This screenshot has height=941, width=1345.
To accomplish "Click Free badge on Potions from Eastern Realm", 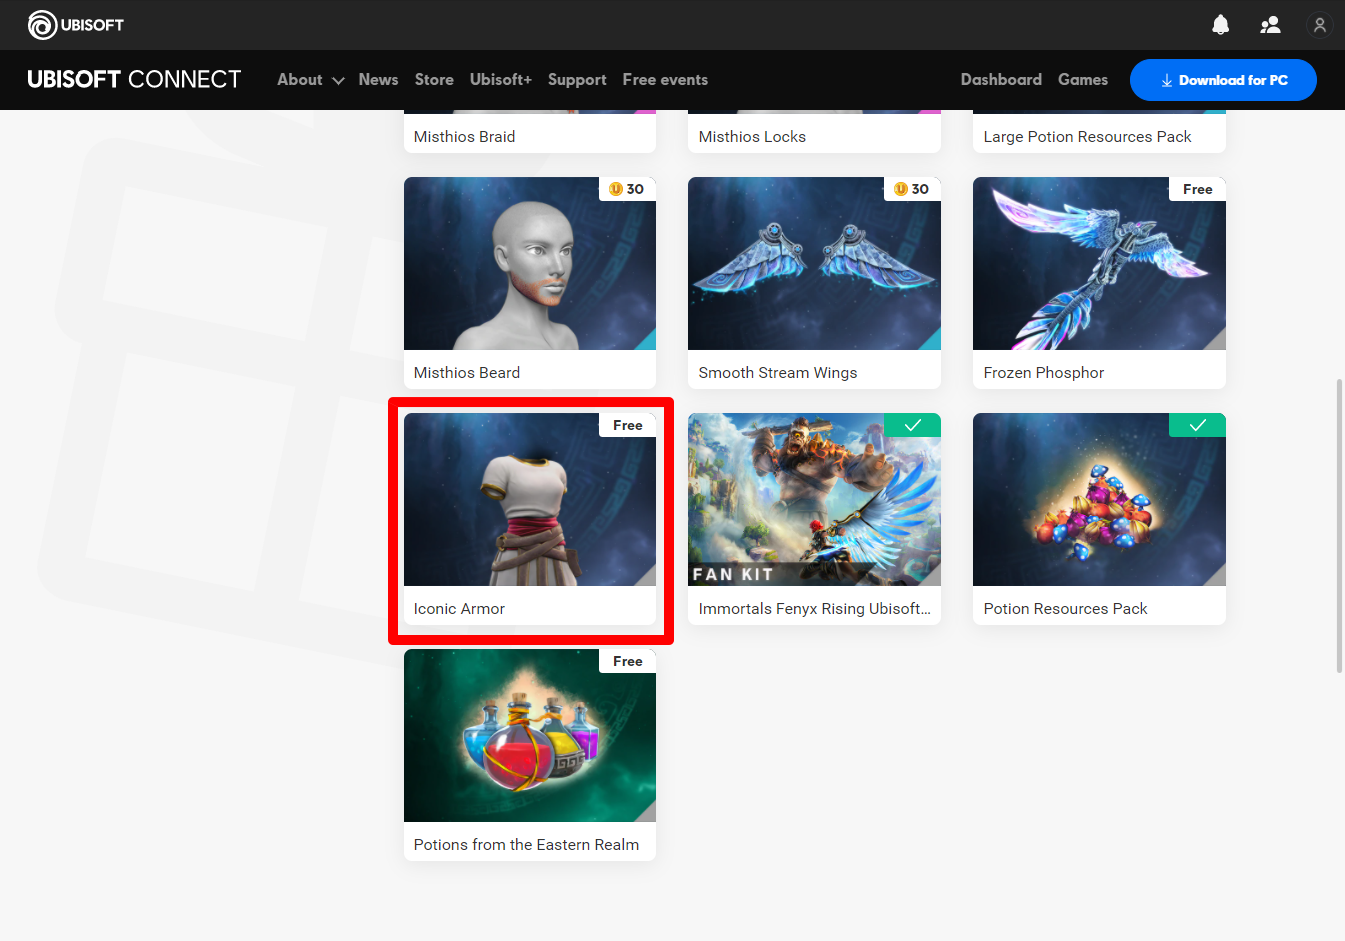I will click(628, 661).
